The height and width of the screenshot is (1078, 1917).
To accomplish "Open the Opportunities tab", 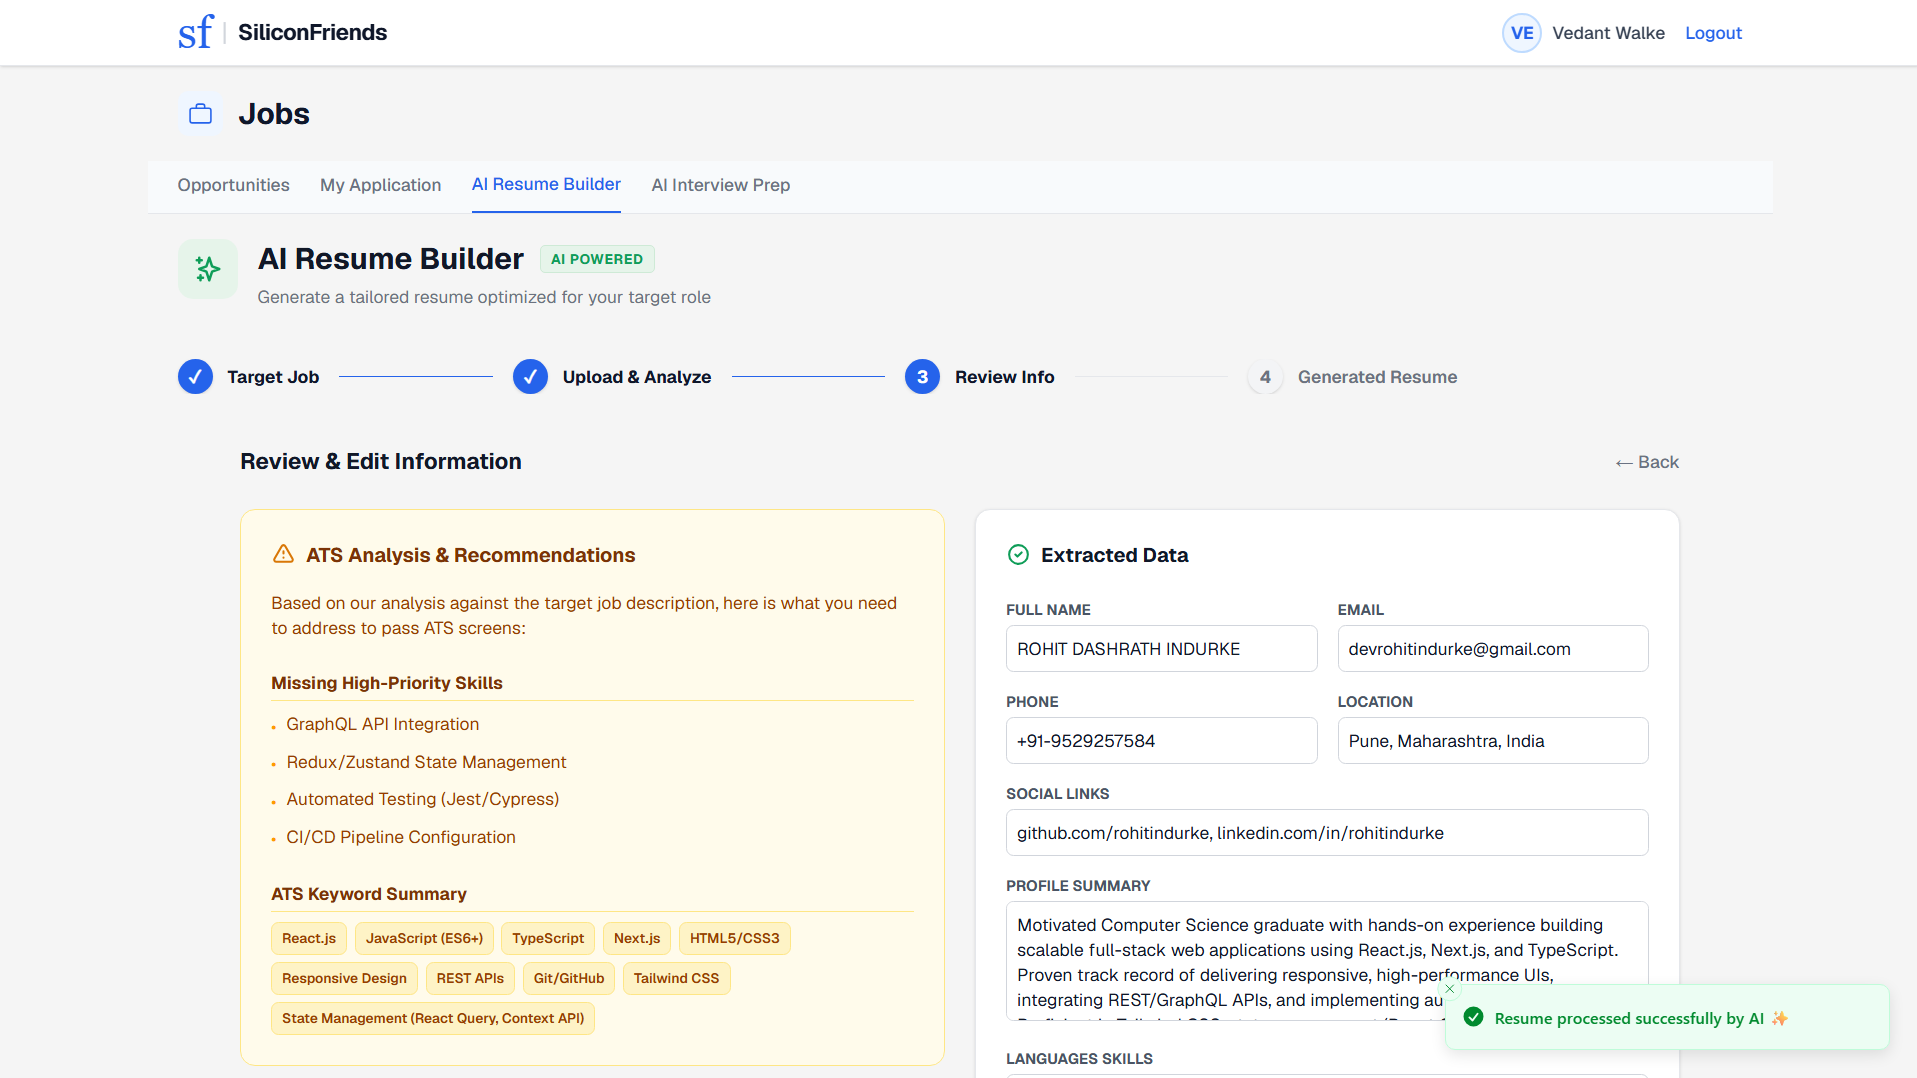I will pyautogui.click(x=233, y=185).
